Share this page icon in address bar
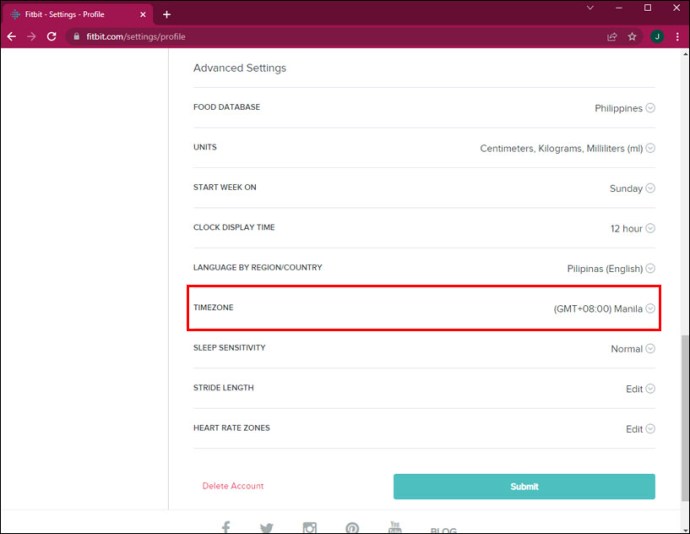The image size is (690, 534). pos(612,37)
